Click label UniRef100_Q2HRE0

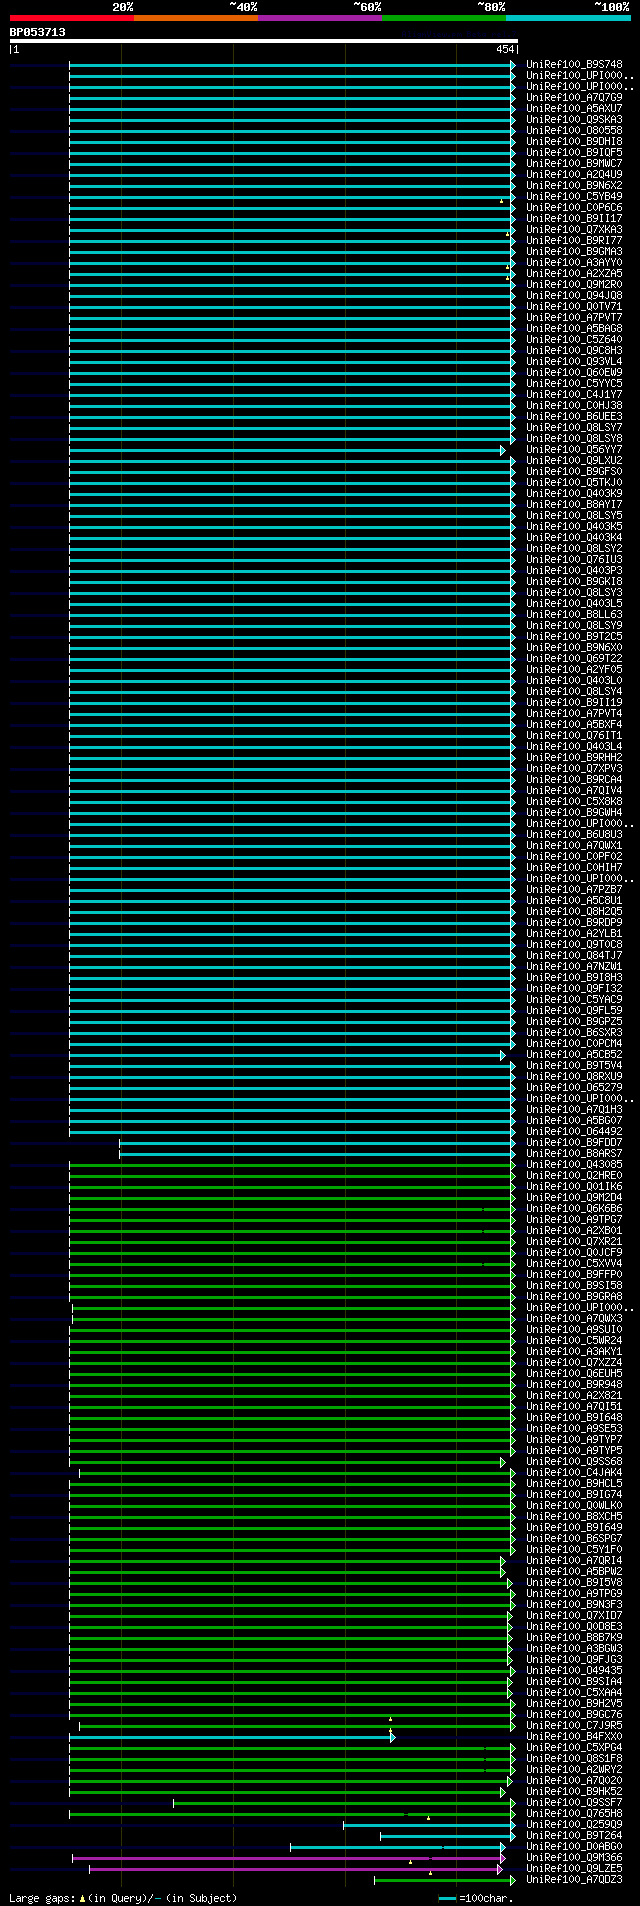coord(574,1175)
